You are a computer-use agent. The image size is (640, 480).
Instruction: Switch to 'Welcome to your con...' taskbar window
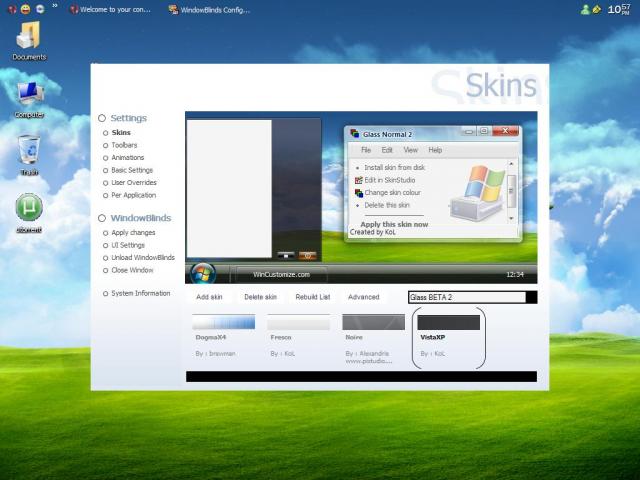click(x=110, y=9)
